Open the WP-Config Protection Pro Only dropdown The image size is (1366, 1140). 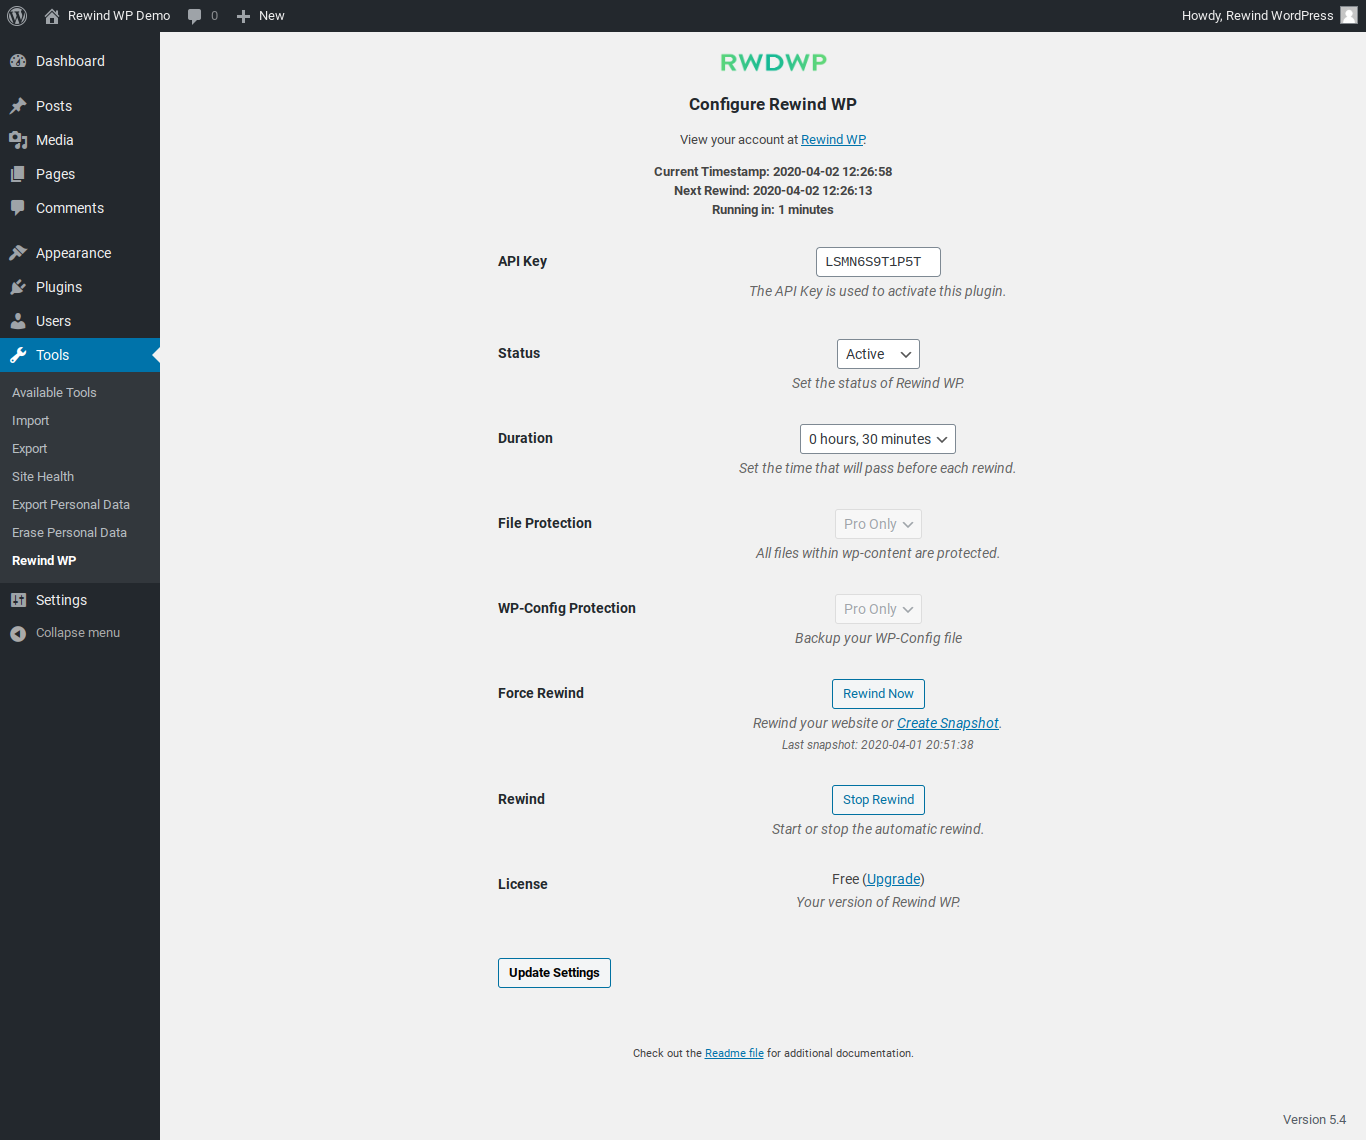click(x=878, y=609)
